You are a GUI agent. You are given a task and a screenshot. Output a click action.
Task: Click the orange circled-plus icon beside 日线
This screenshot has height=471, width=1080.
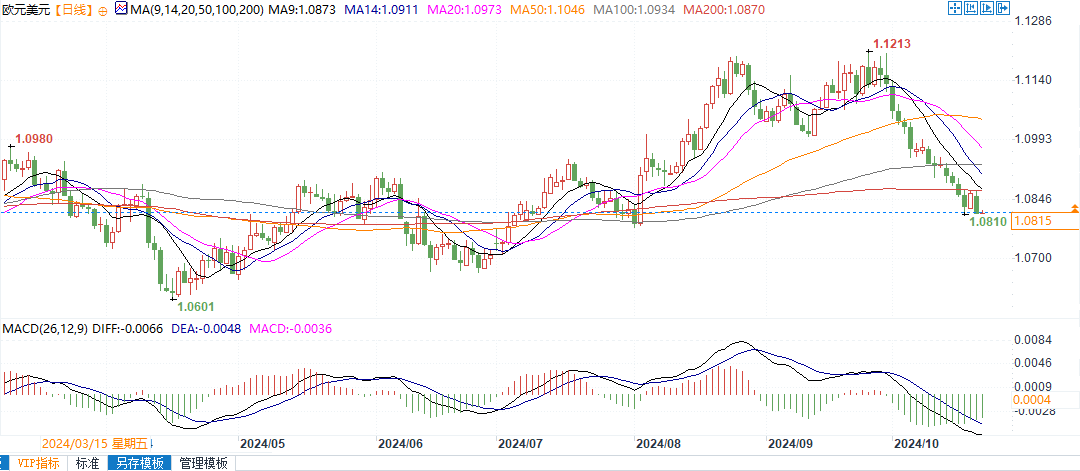coord(104,9)
